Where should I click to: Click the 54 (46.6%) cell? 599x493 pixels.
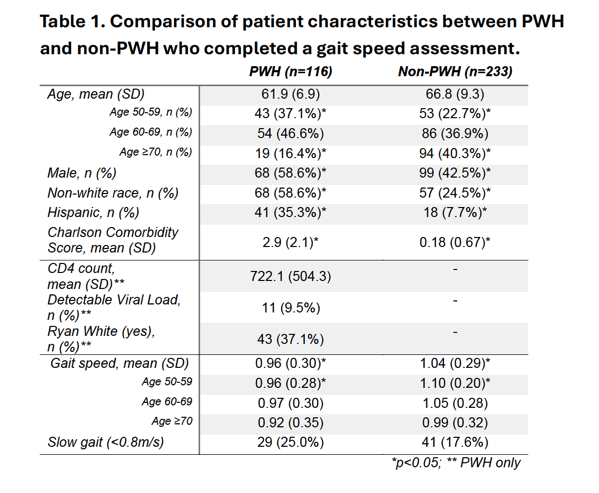[290, 134]
